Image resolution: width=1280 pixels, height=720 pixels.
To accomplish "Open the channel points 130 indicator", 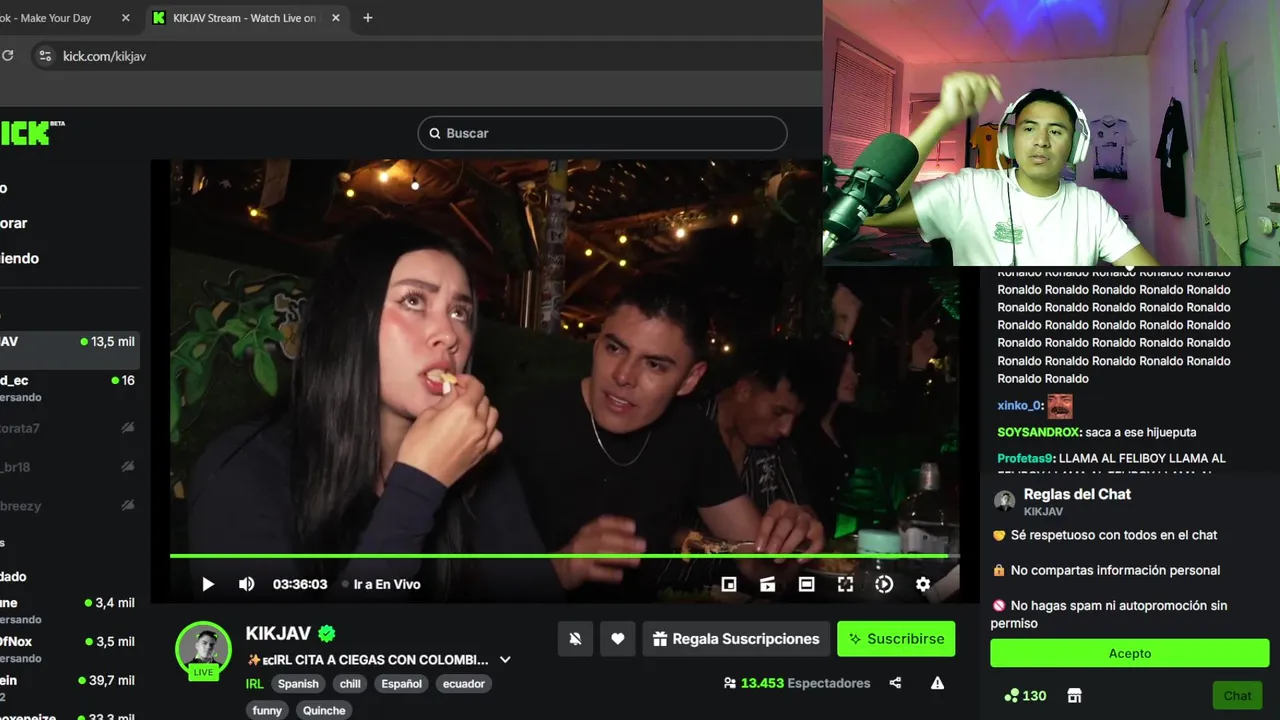I will click(x=1025, y=696).
